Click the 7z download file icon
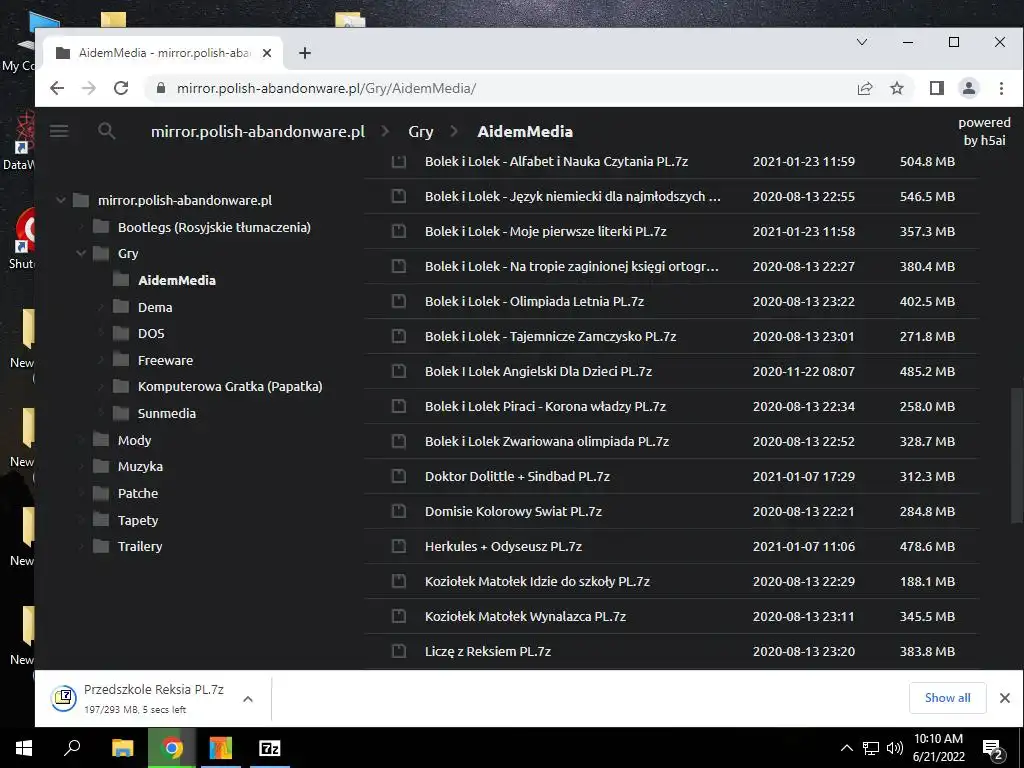Screen dimensions: 1024x768 pyautogui.click(x=64, y=698)
